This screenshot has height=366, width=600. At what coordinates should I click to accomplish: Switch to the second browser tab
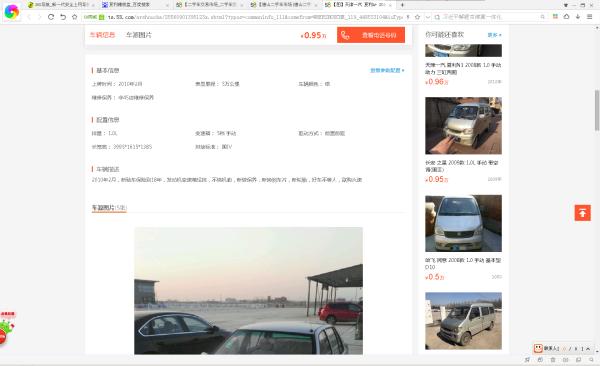134,5
